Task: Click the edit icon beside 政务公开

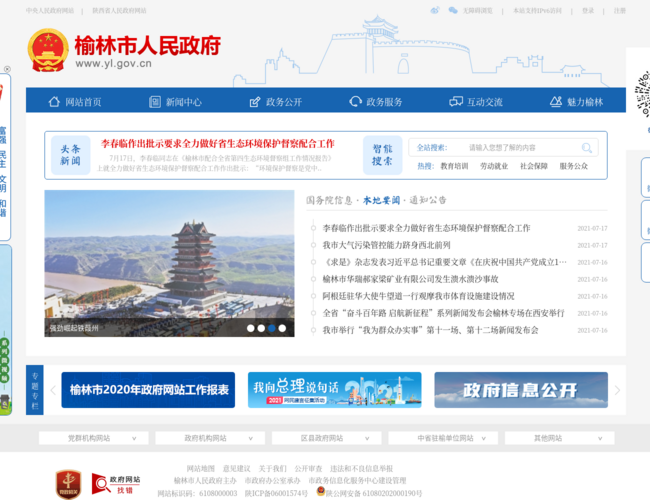Action: [x=255, y=102]
